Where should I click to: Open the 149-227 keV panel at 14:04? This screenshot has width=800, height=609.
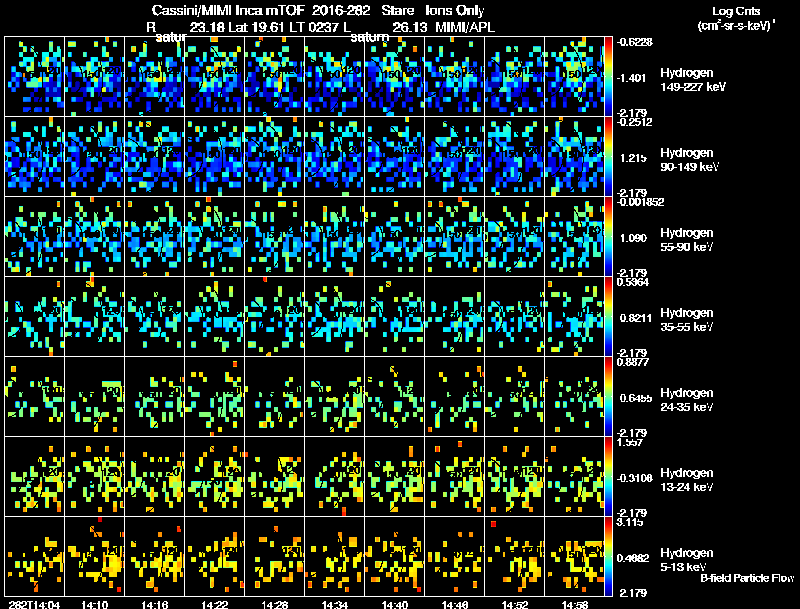tap(34, 77)
